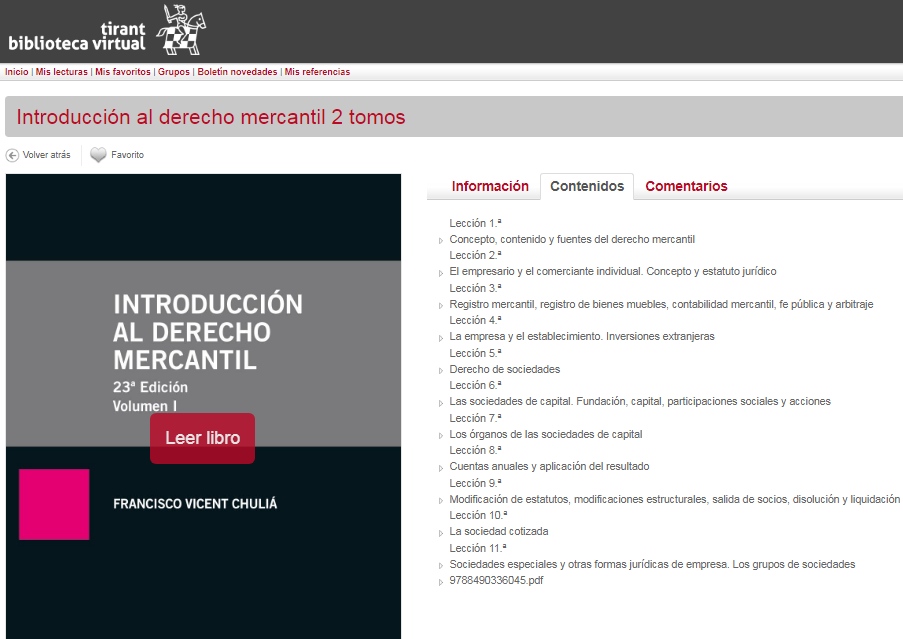The height and width of the screenshot is (639, 903).
Task: Expand La sociedad cotizada arrow
Action: [x=441, y=534]
